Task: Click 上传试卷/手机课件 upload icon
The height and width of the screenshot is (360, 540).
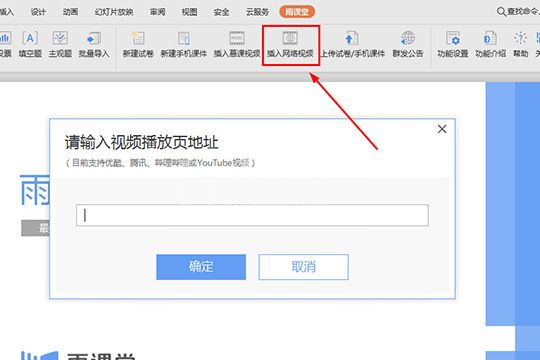Action: point(352,39)
